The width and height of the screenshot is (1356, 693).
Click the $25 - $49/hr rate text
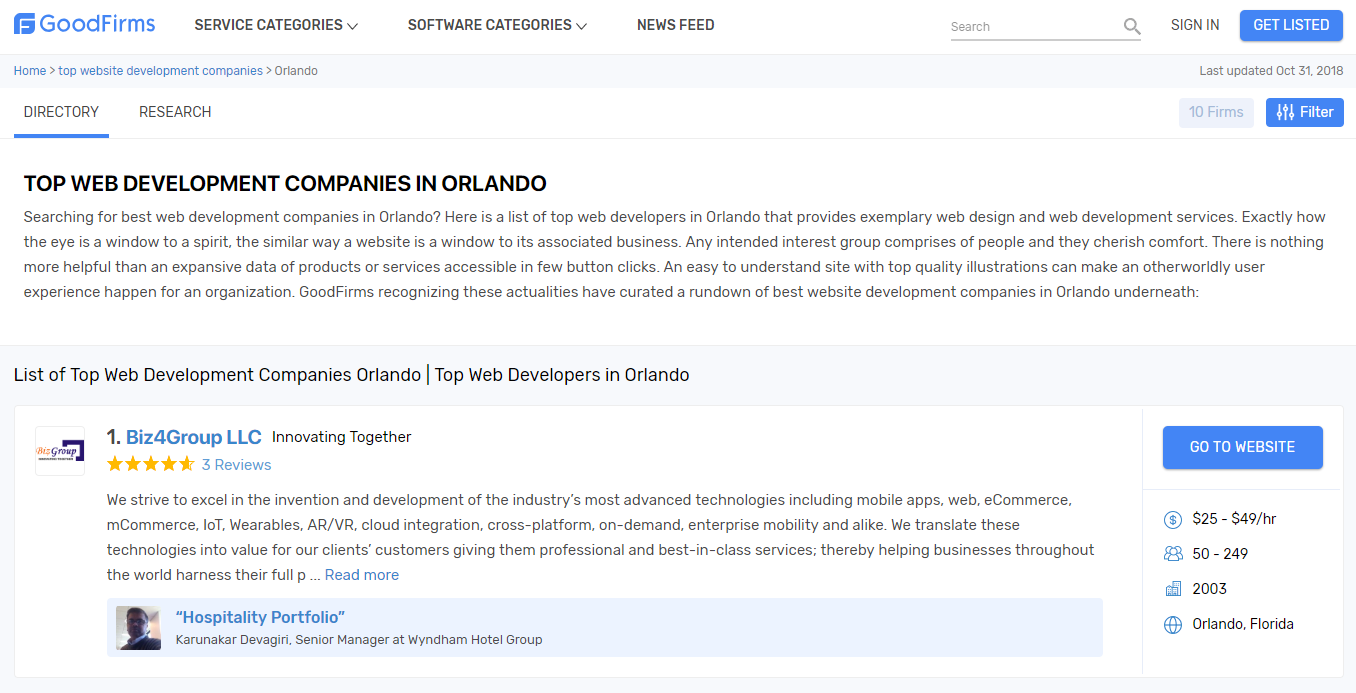(1234, 519)
